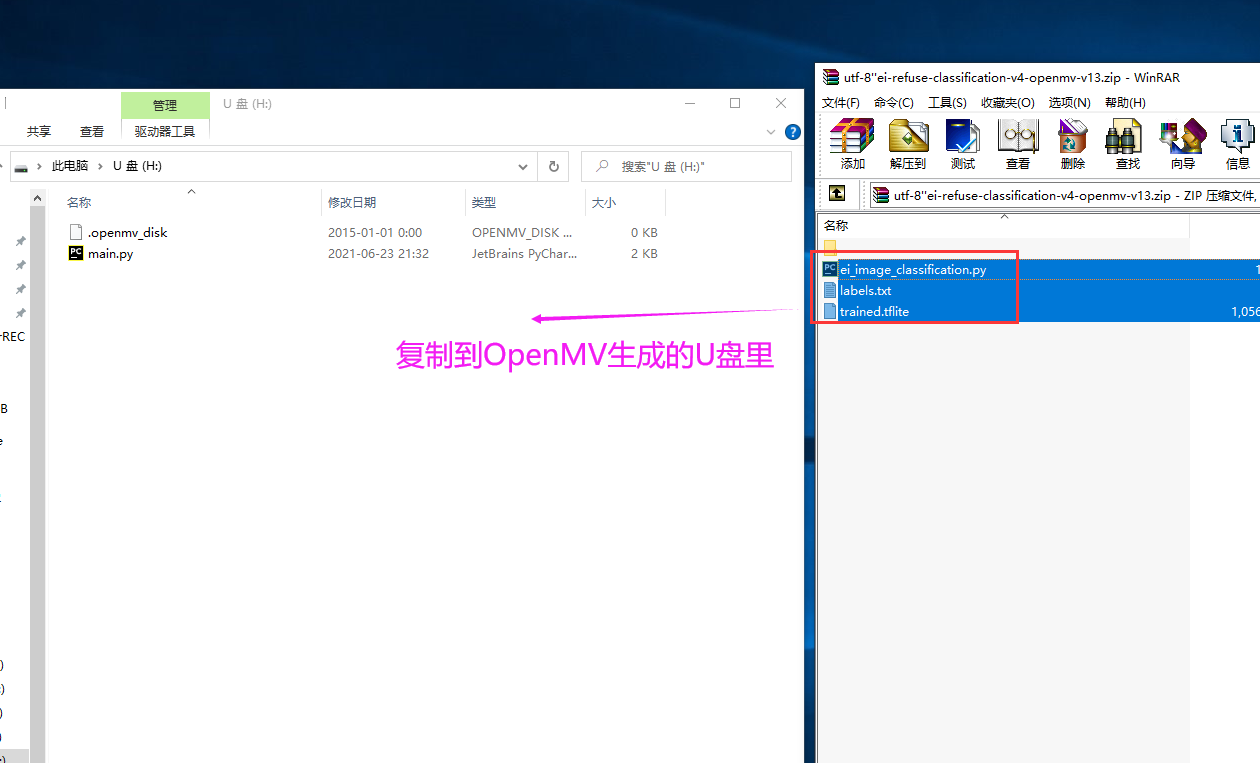This screenshot has width=1260, height=763.
Task: Expand the Explorer address bar dropdown
Action: [522, 166]
